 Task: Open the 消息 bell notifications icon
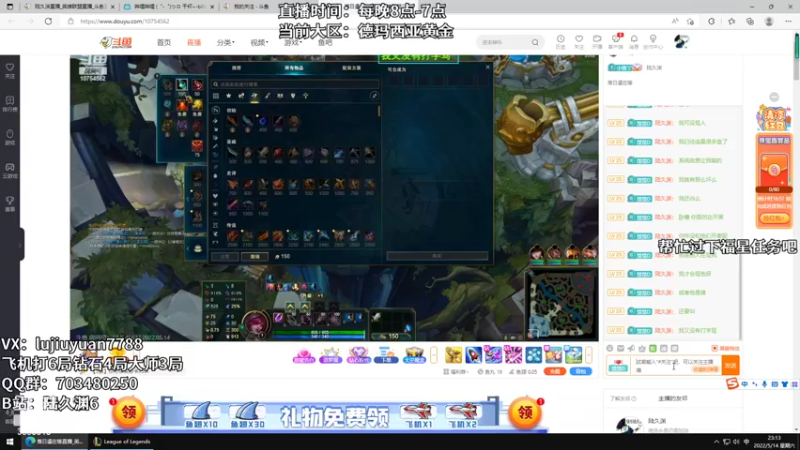(x=634, y=42)
